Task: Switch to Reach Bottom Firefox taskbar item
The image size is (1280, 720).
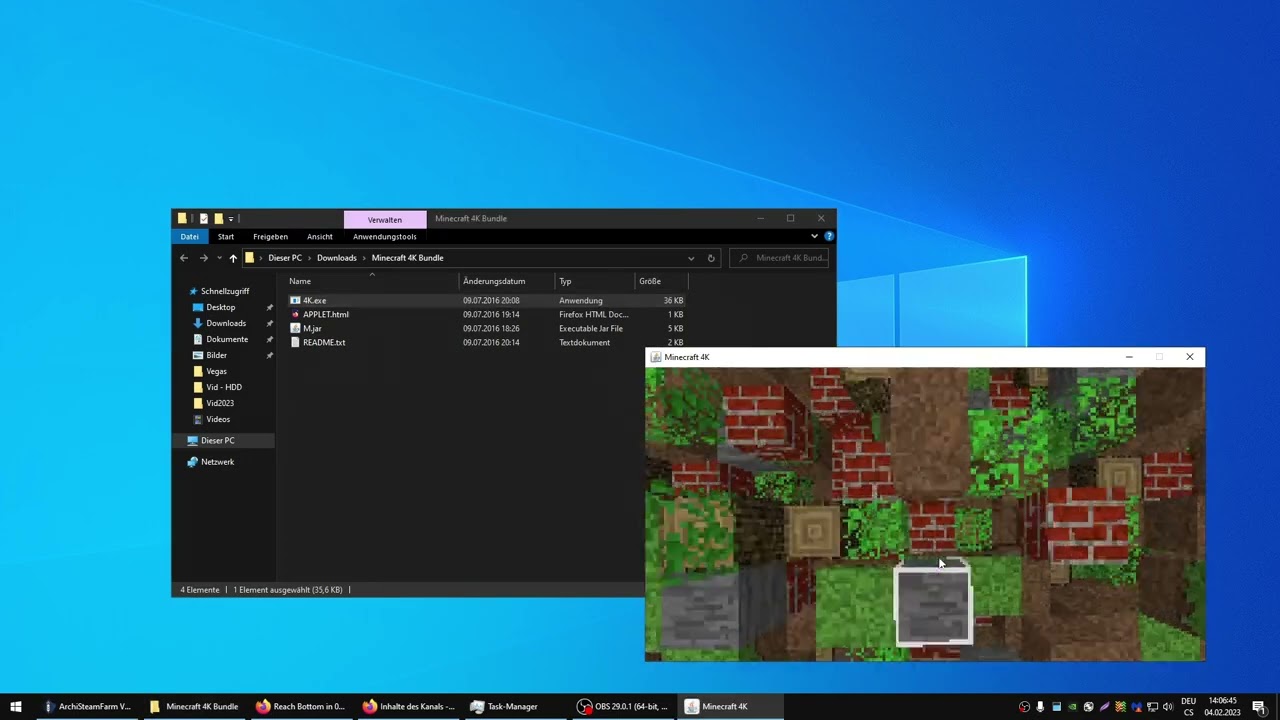Action: point(300,706)
